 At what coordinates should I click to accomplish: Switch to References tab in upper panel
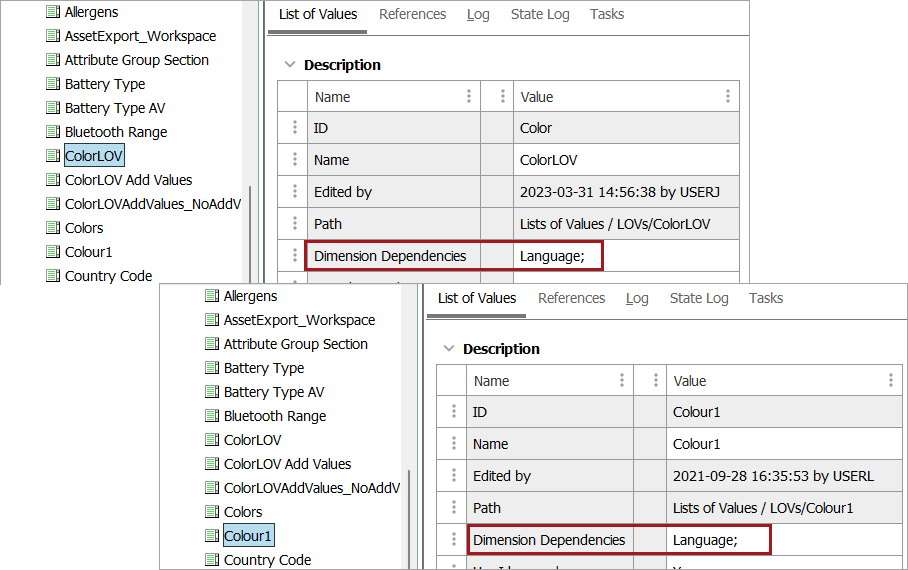pos(412,14)
